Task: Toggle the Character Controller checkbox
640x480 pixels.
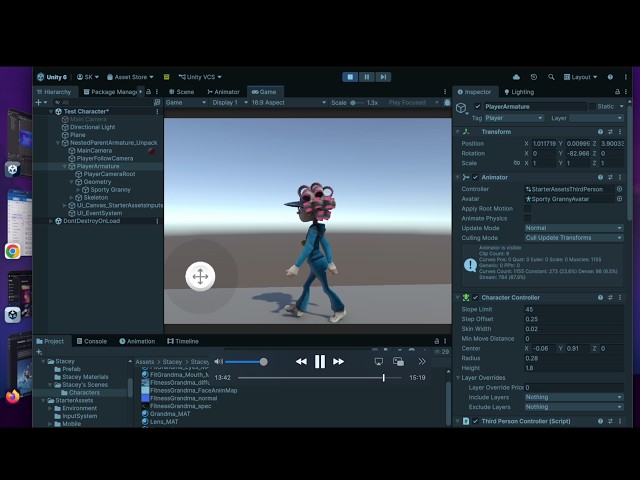Action: [x=475, y=298]
